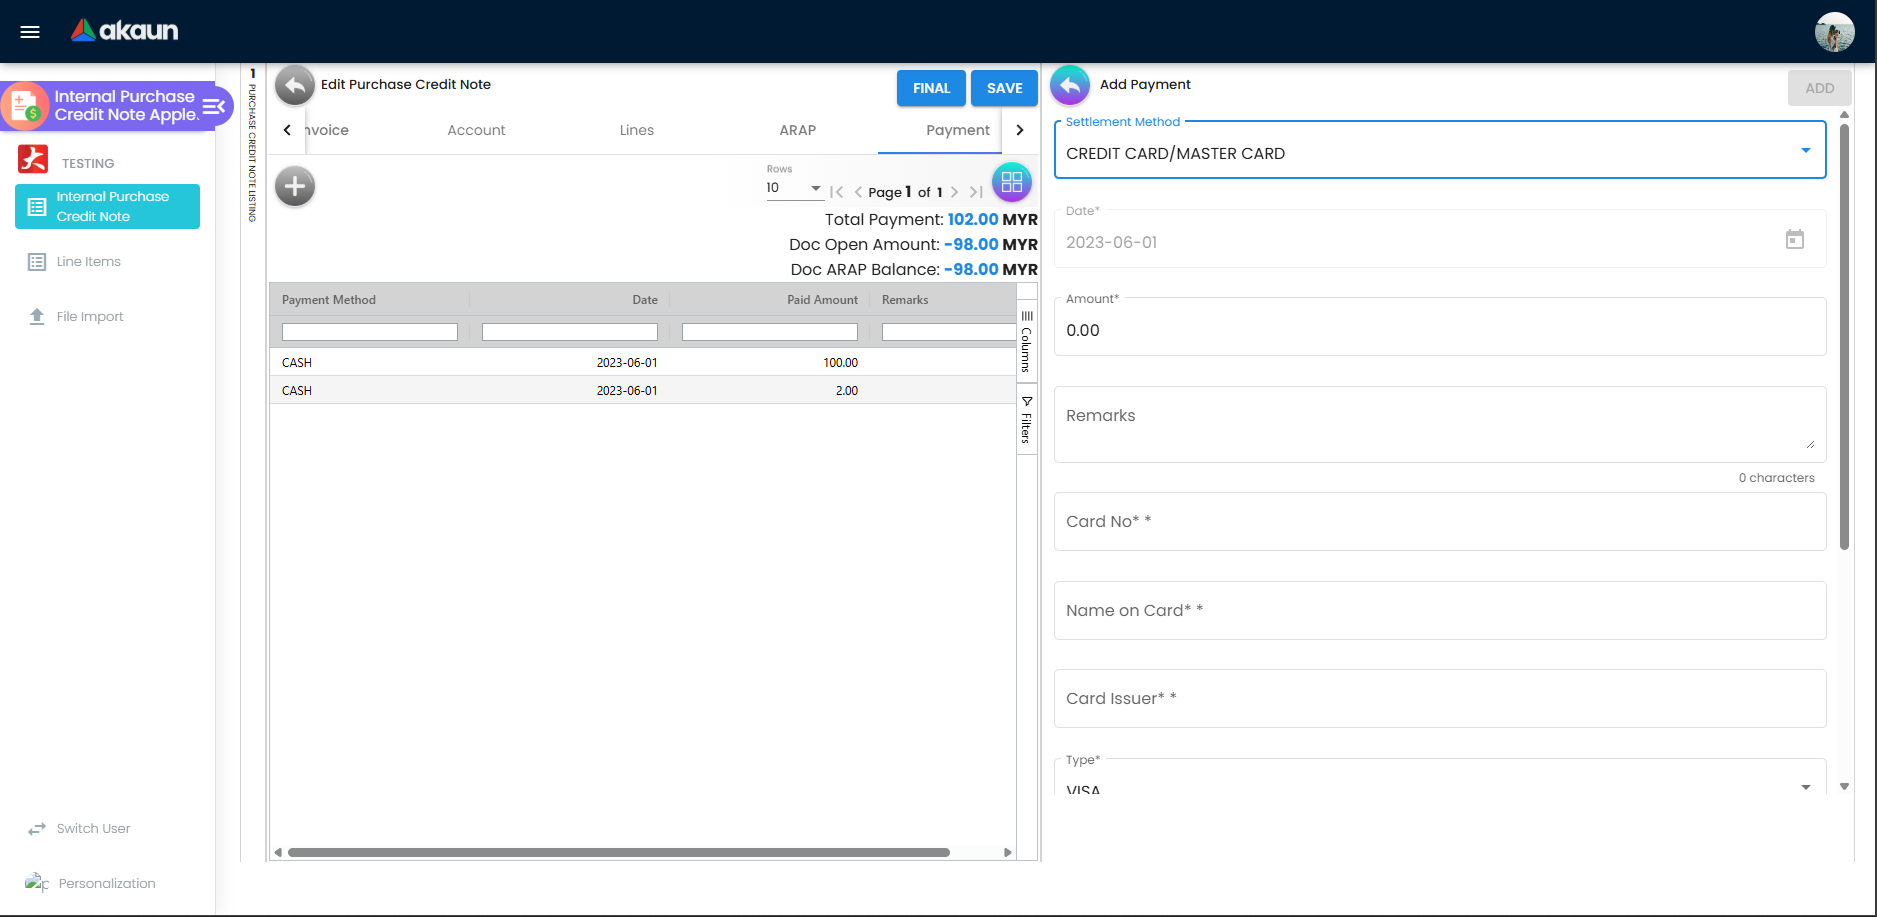
Task: Click the FINAL button
Action: 931,88
